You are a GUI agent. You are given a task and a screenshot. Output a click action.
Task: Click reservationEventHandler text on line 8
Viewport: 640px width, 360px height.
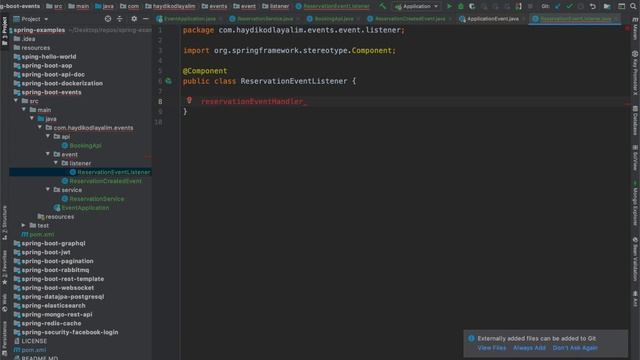(x=252, y=101)
